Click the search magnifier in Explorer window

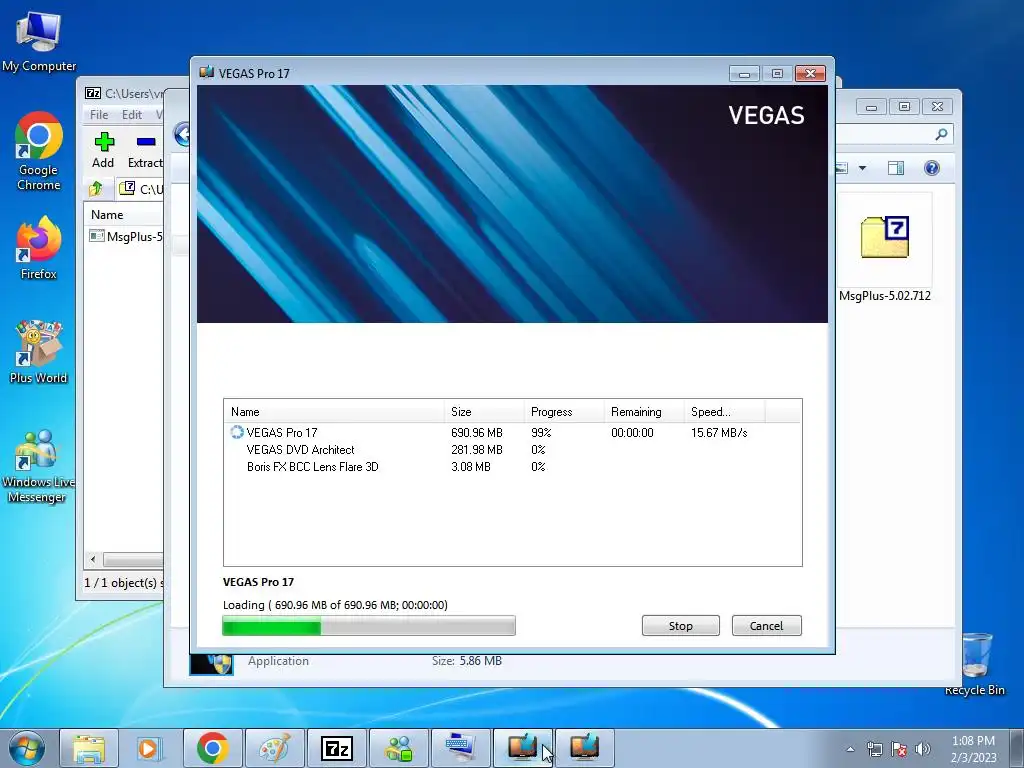(x=941, y=135)
